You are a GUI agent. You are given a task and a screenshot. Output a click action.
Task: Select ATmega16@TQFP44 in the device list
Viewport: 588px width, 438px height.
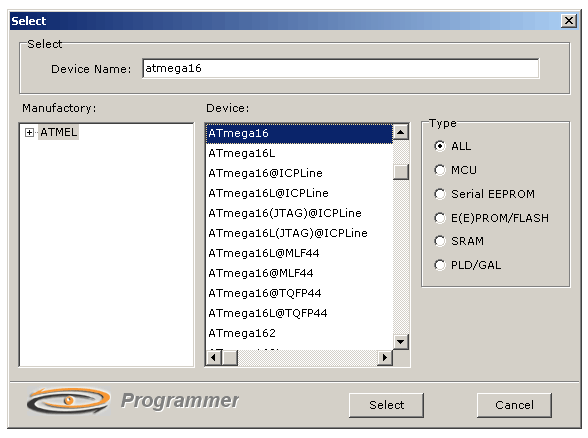tap(299, 293)
